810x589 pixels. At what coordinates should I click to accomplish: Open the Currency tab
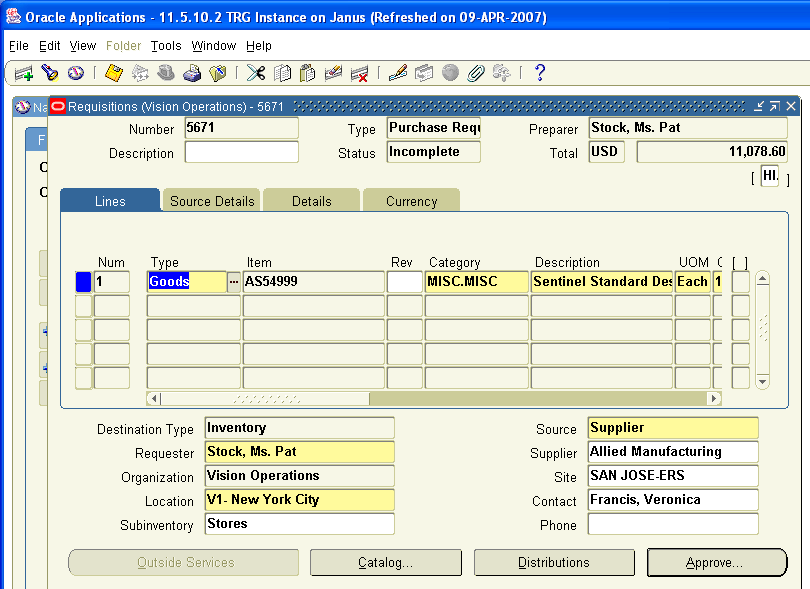tap(411, 200)
